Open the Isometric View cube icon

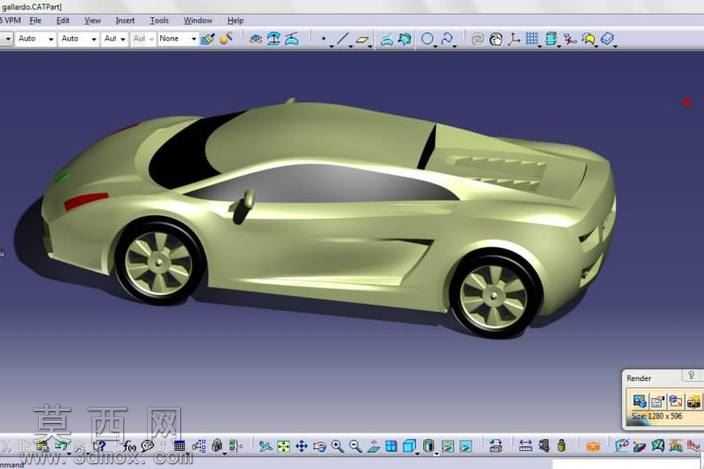coord(409,446)
